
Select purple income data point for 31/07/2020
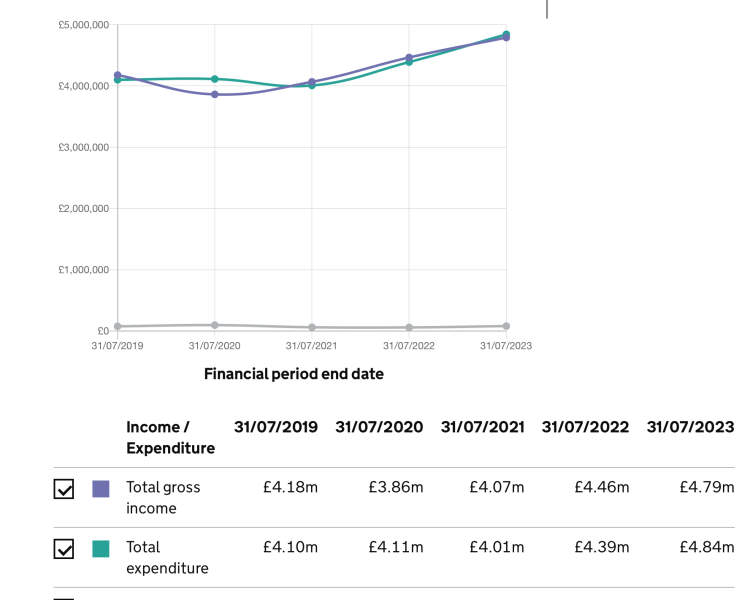pos(215,94)
